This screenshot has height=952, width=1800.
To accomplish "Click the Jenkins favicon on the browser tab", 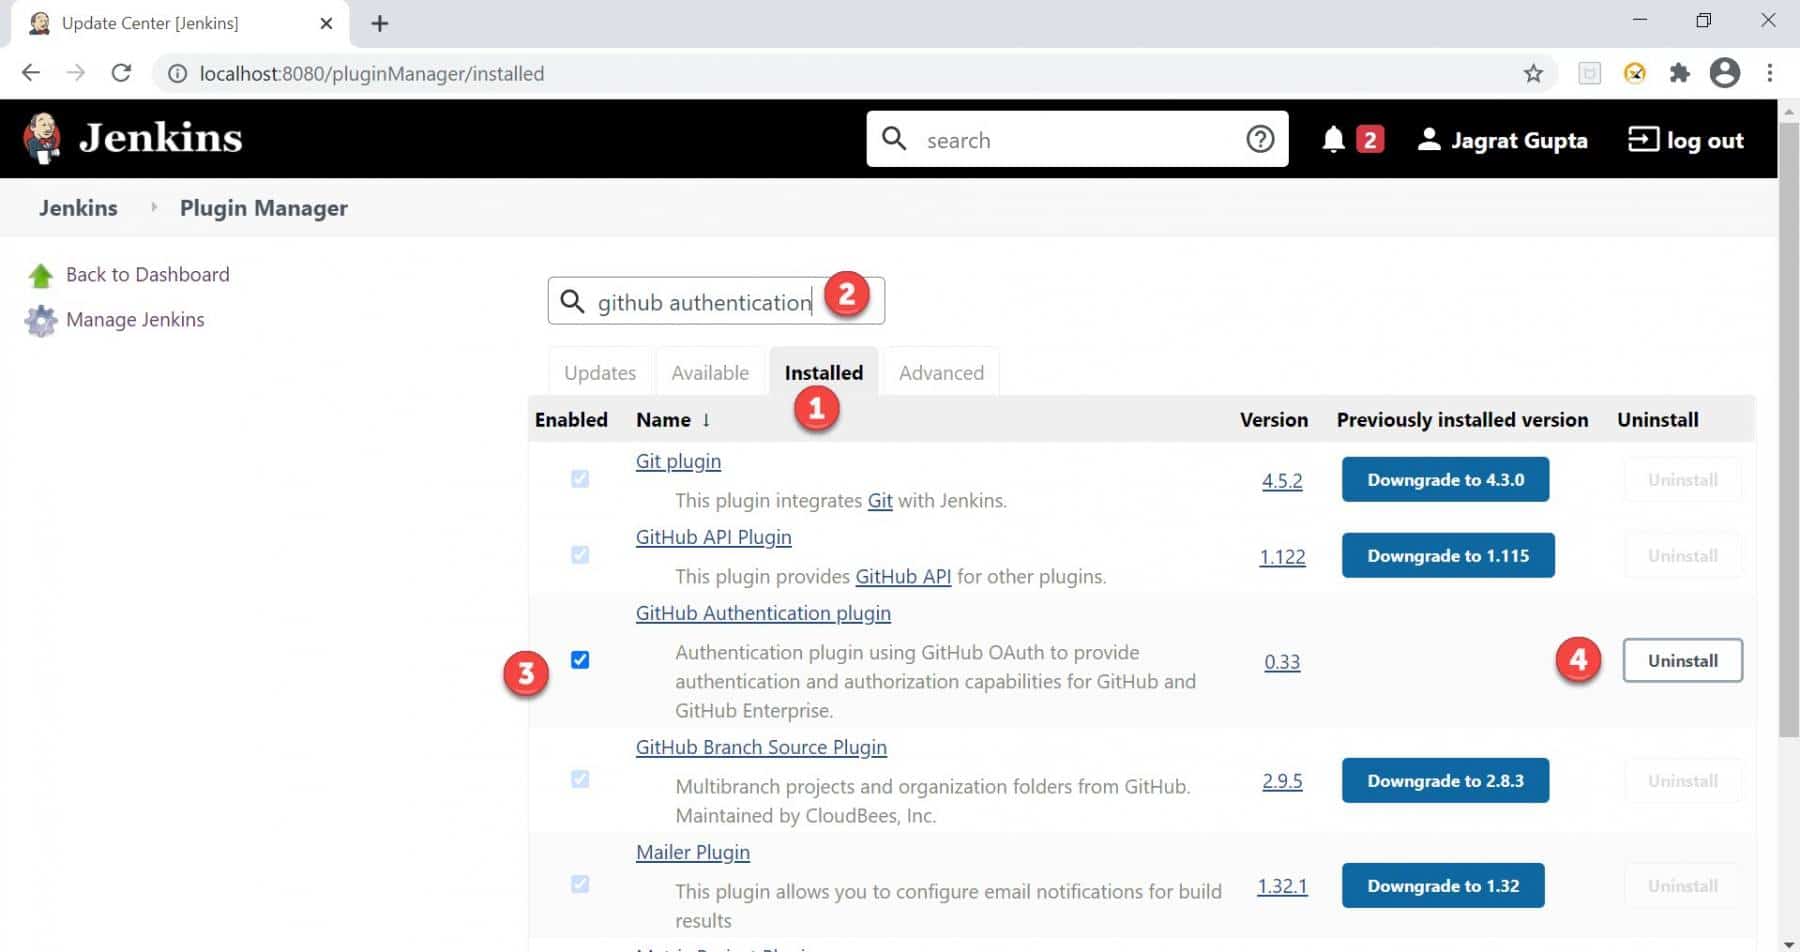I will point(40,23).
